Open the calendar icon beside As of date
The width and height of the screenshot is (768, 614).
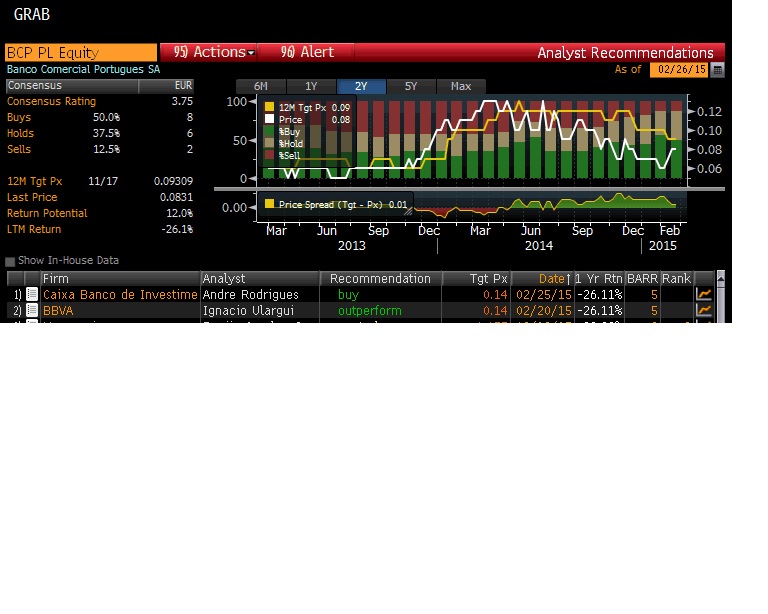click(x=717, y=70)
